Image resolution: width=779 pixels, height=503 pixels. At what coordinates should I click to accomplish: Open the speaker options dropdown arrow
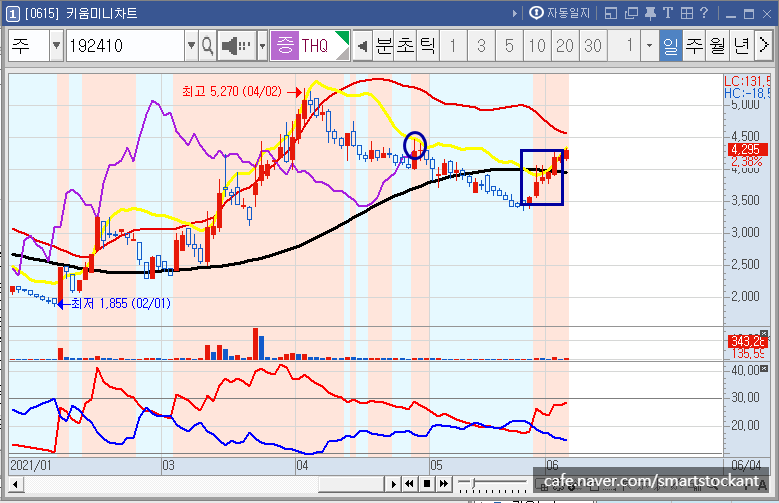click(262, 46)
